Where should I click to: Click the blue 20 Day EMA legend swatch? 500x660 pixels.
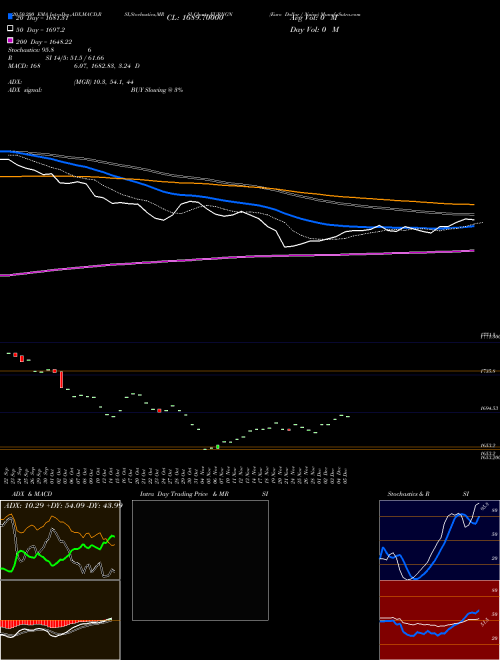click(10, 16)
